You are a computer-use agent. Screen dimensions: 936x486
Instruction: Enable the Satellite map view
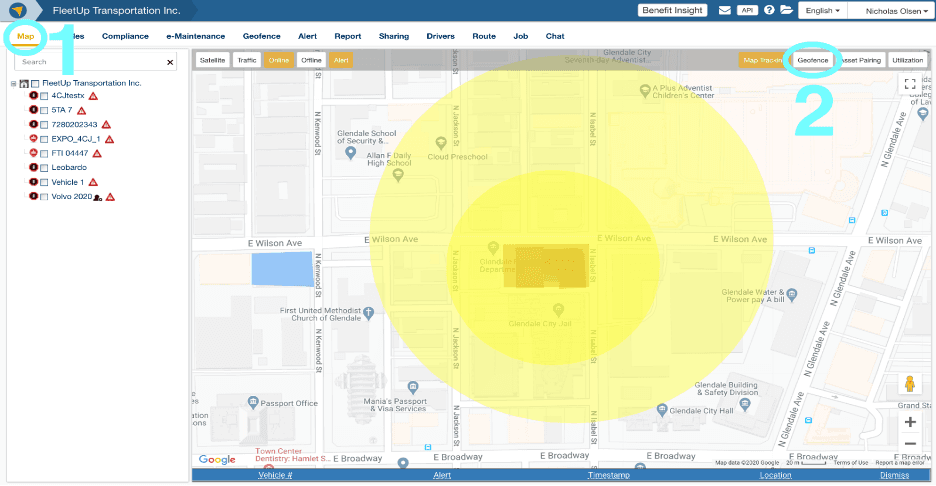pyautogui.click(x=212, y=60)
